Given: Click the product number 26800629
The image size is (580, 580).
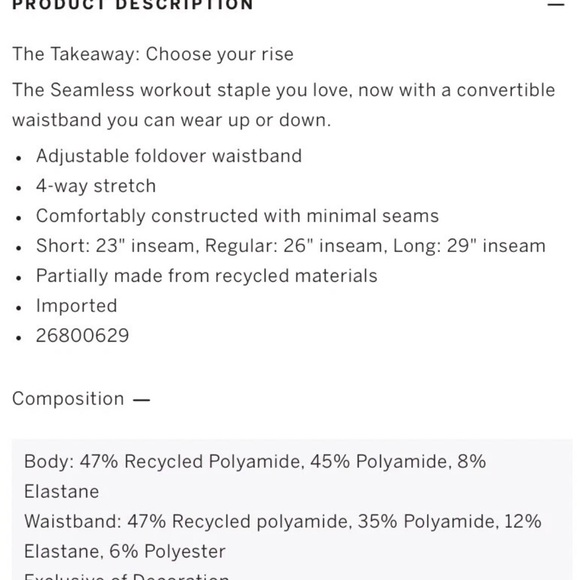Looking at the screenshot, I should tap(82, 336).
